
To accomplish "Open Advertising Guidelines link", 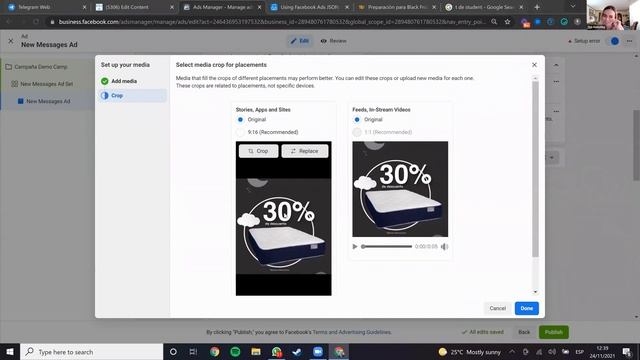I will 364,332.
